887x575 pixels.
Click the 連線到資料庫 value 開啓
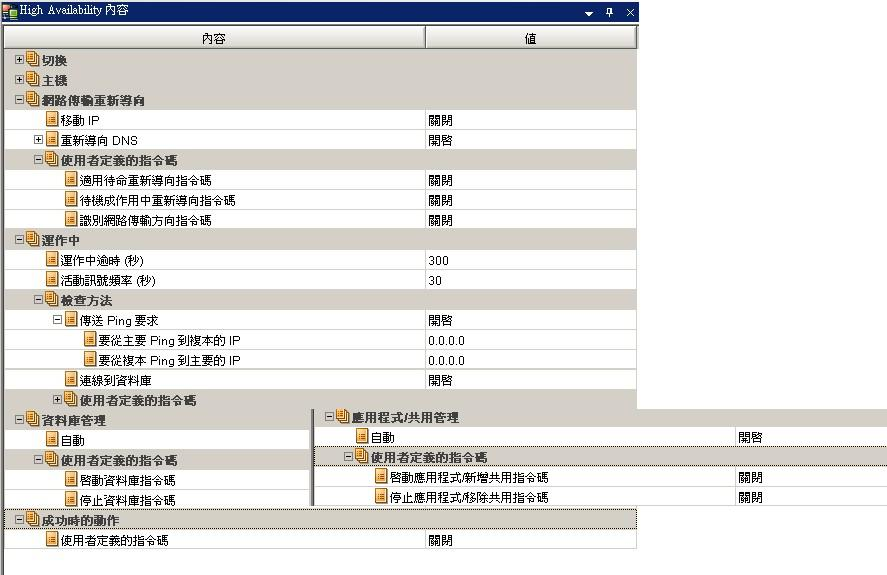440,380
